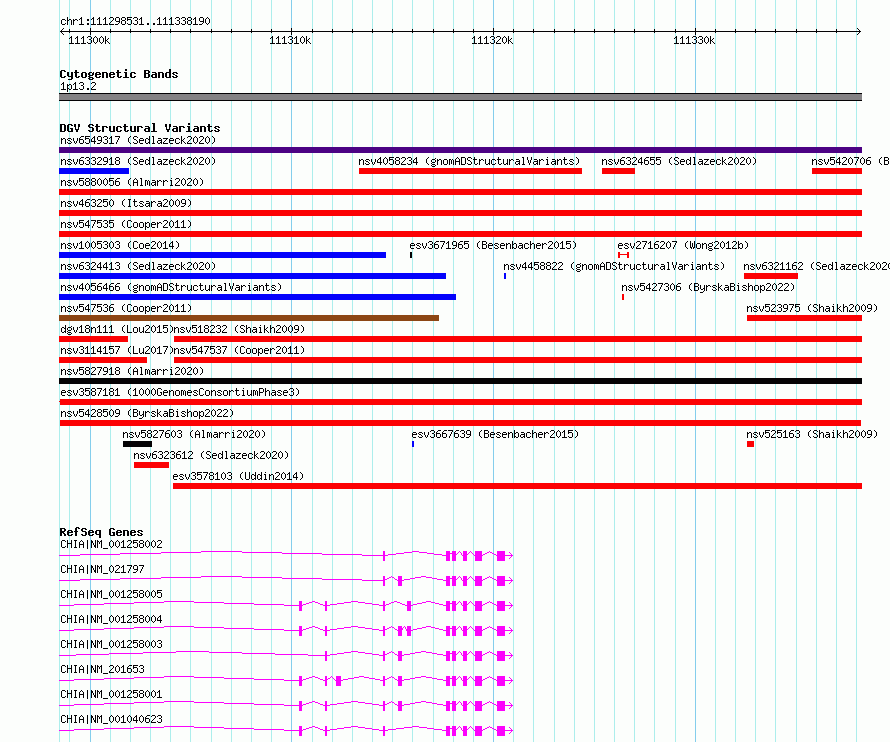Image resolution: width=890 pixels, height=742 pixels.
Task: Click the nsv6324655 (Sedlazeck2020) label
Action: click(x=679, y=161)
